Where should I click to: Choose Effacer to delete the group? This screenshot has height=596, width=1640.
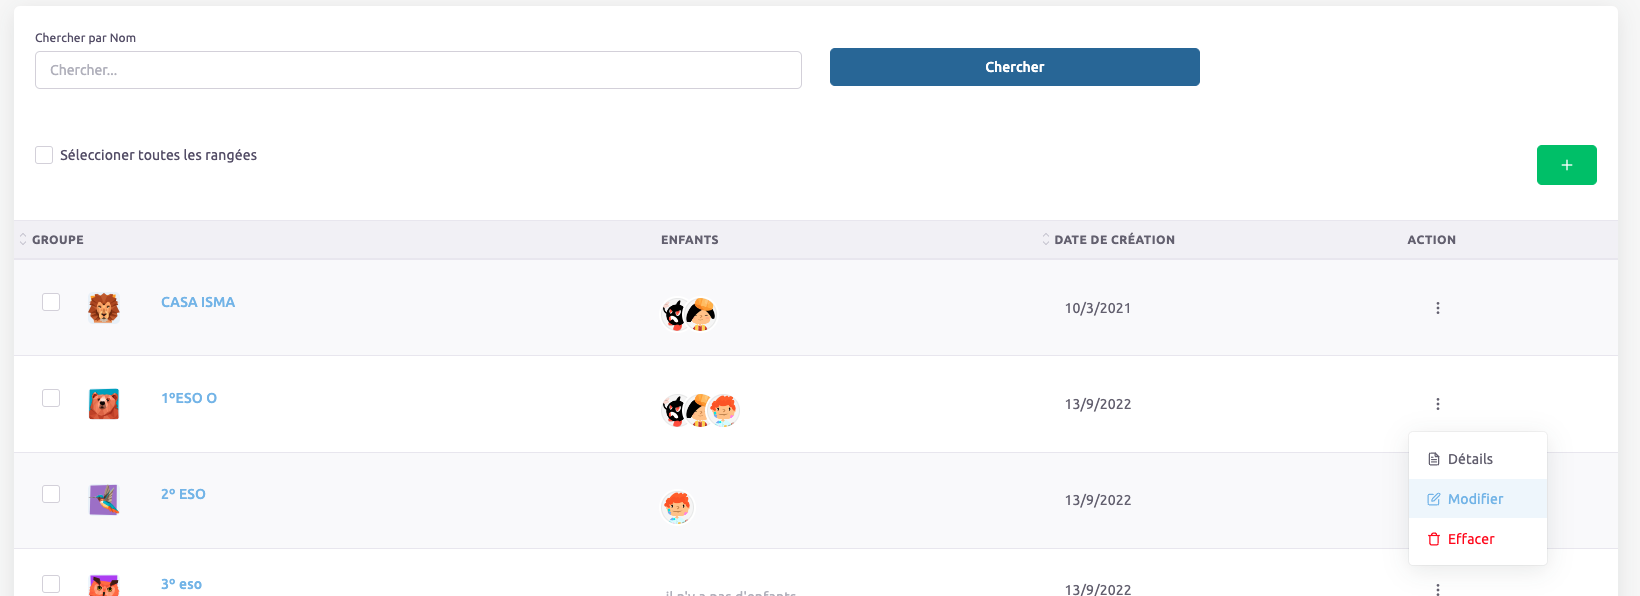1470,539
